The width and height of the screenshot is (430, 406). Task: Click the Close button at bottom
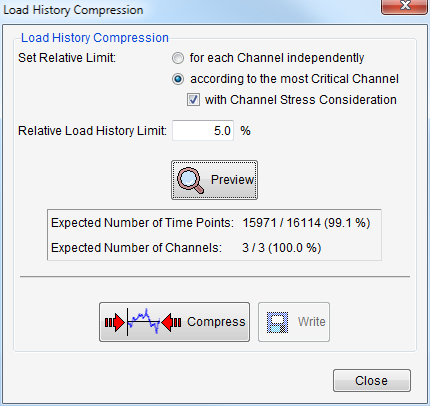372,380
